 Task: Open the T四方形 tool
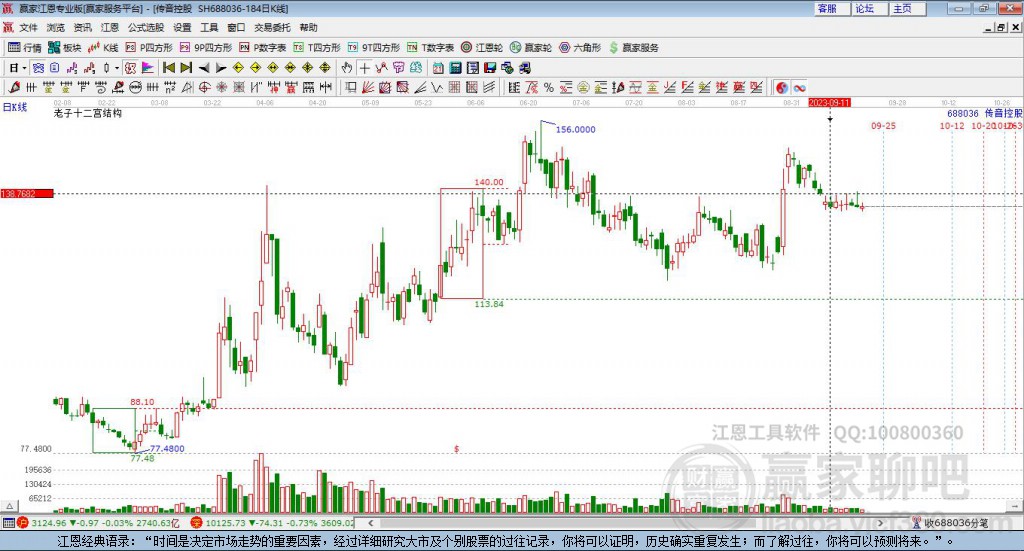click(x=317, y=48)
